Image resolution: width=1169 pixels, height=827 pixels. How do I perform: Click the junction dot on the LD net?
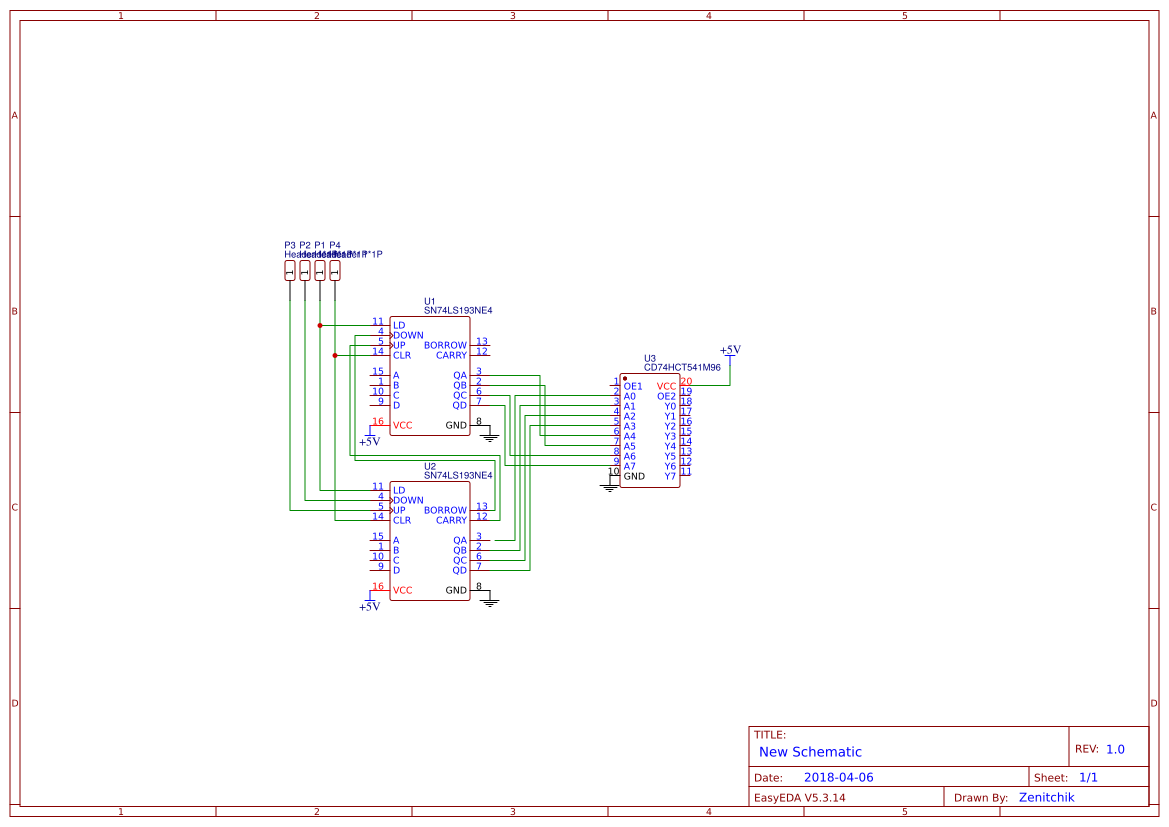[319, 325]
